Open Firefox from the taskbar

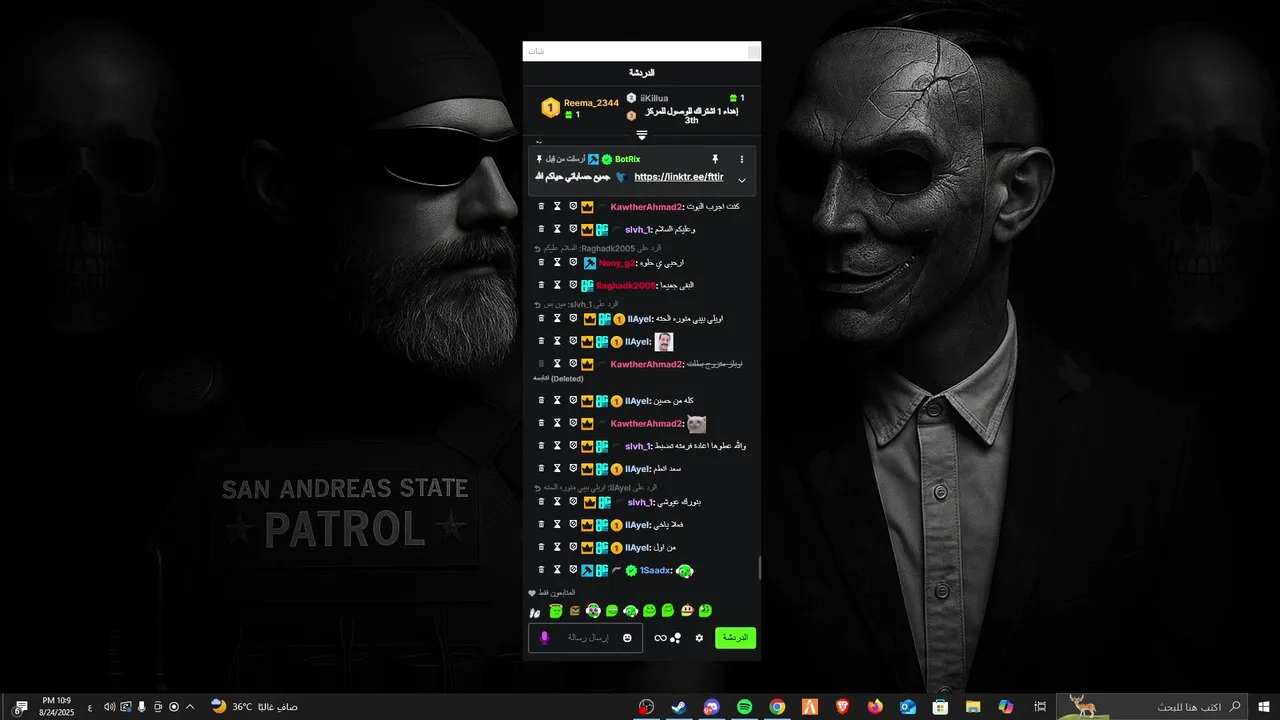[x=876, y=707]
